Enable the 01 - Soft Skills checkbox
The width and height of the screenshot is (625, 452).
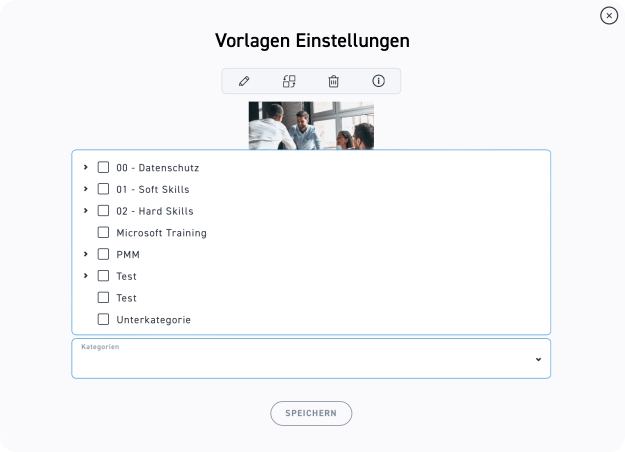tap(103, 189)
